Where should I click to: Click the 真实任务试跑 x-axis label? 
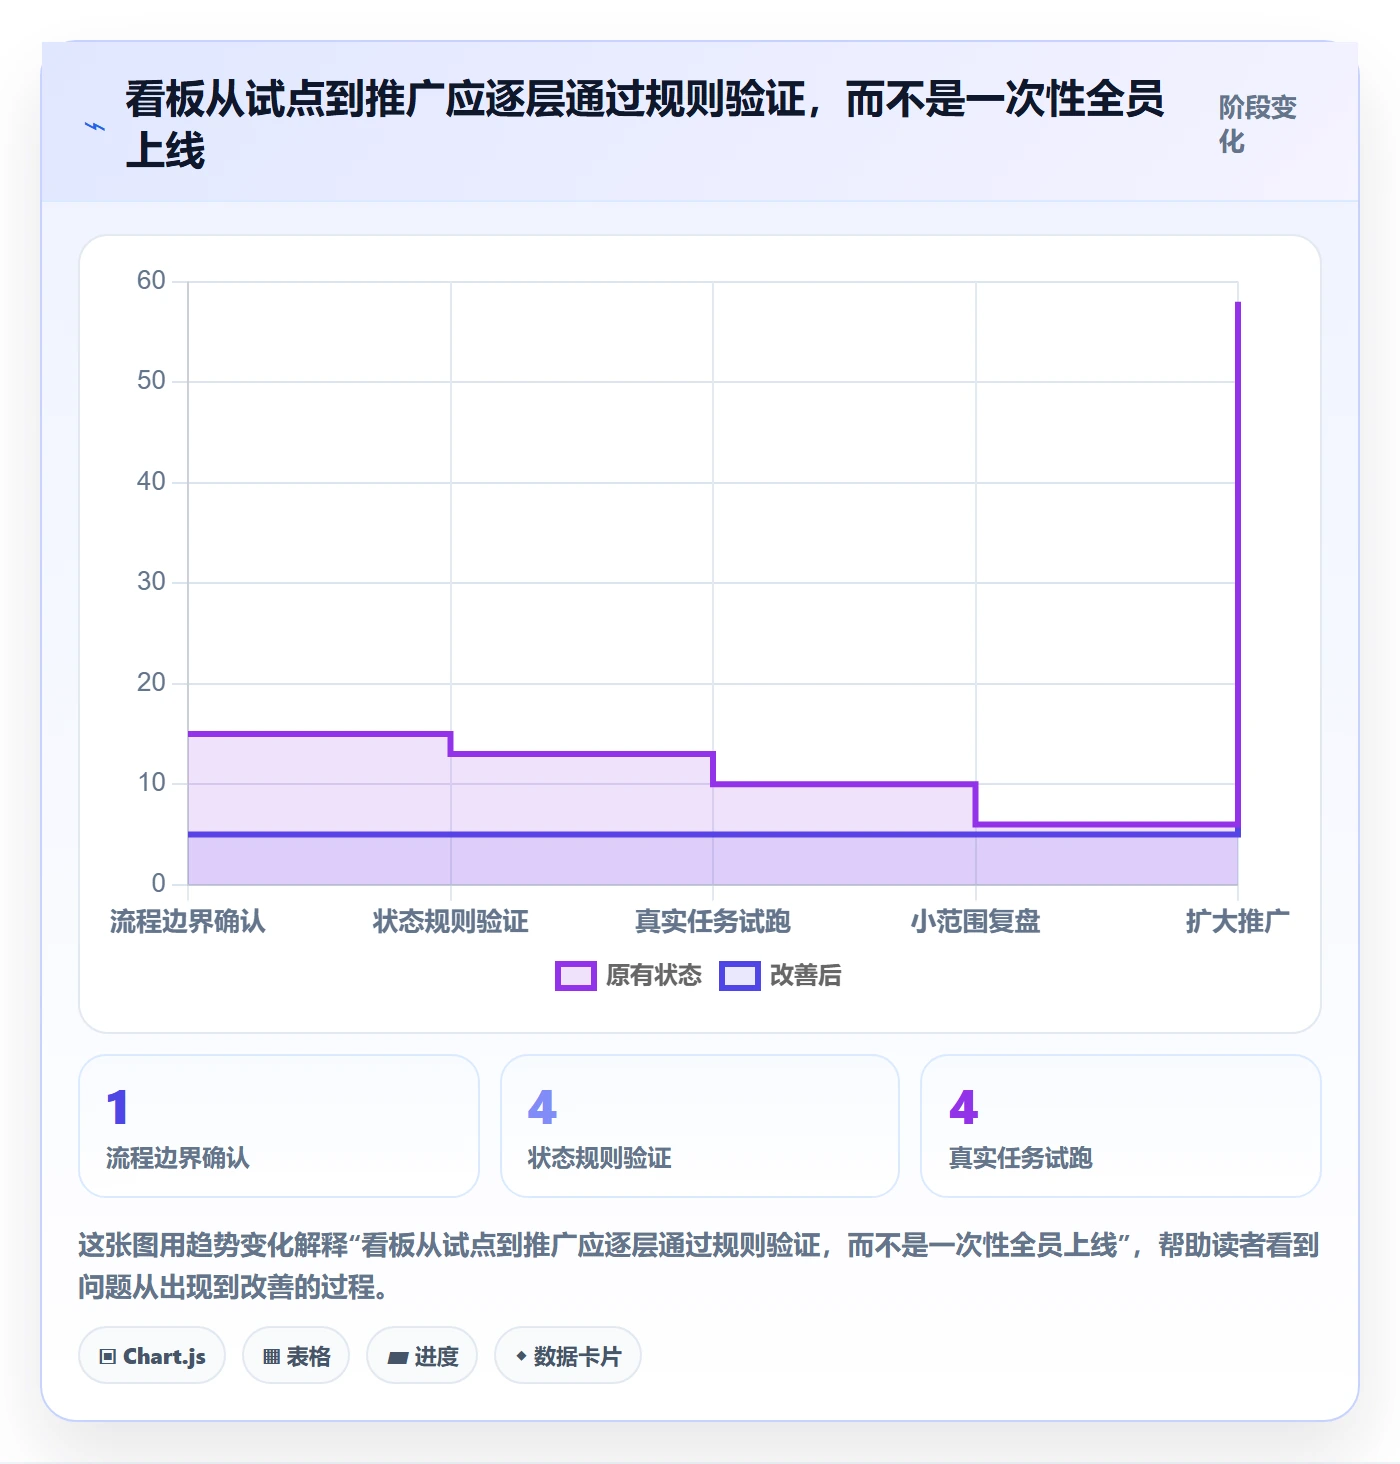point(713,921)
